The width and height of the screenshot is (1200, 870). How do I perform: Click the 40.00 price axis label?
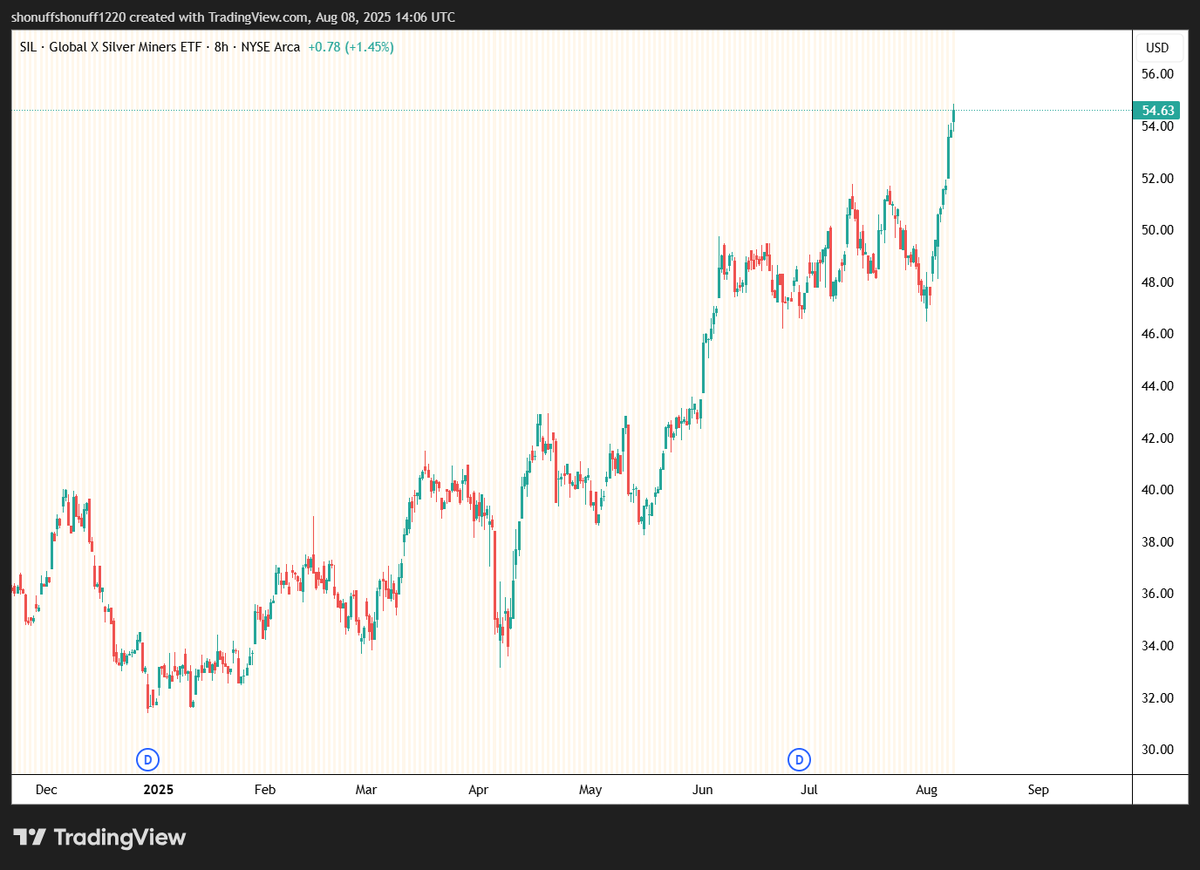[x=1158, y=490]
